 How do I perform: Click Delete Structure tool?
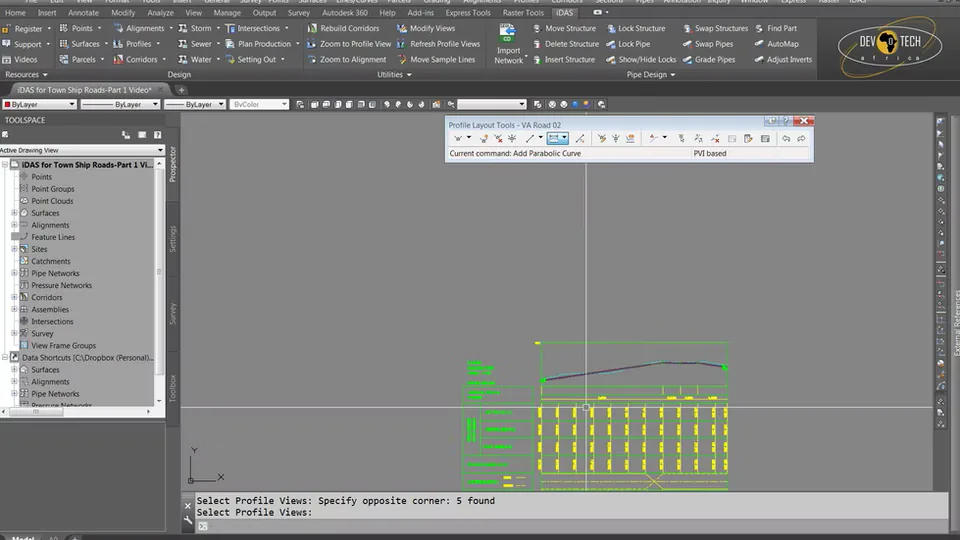point(566,44)
